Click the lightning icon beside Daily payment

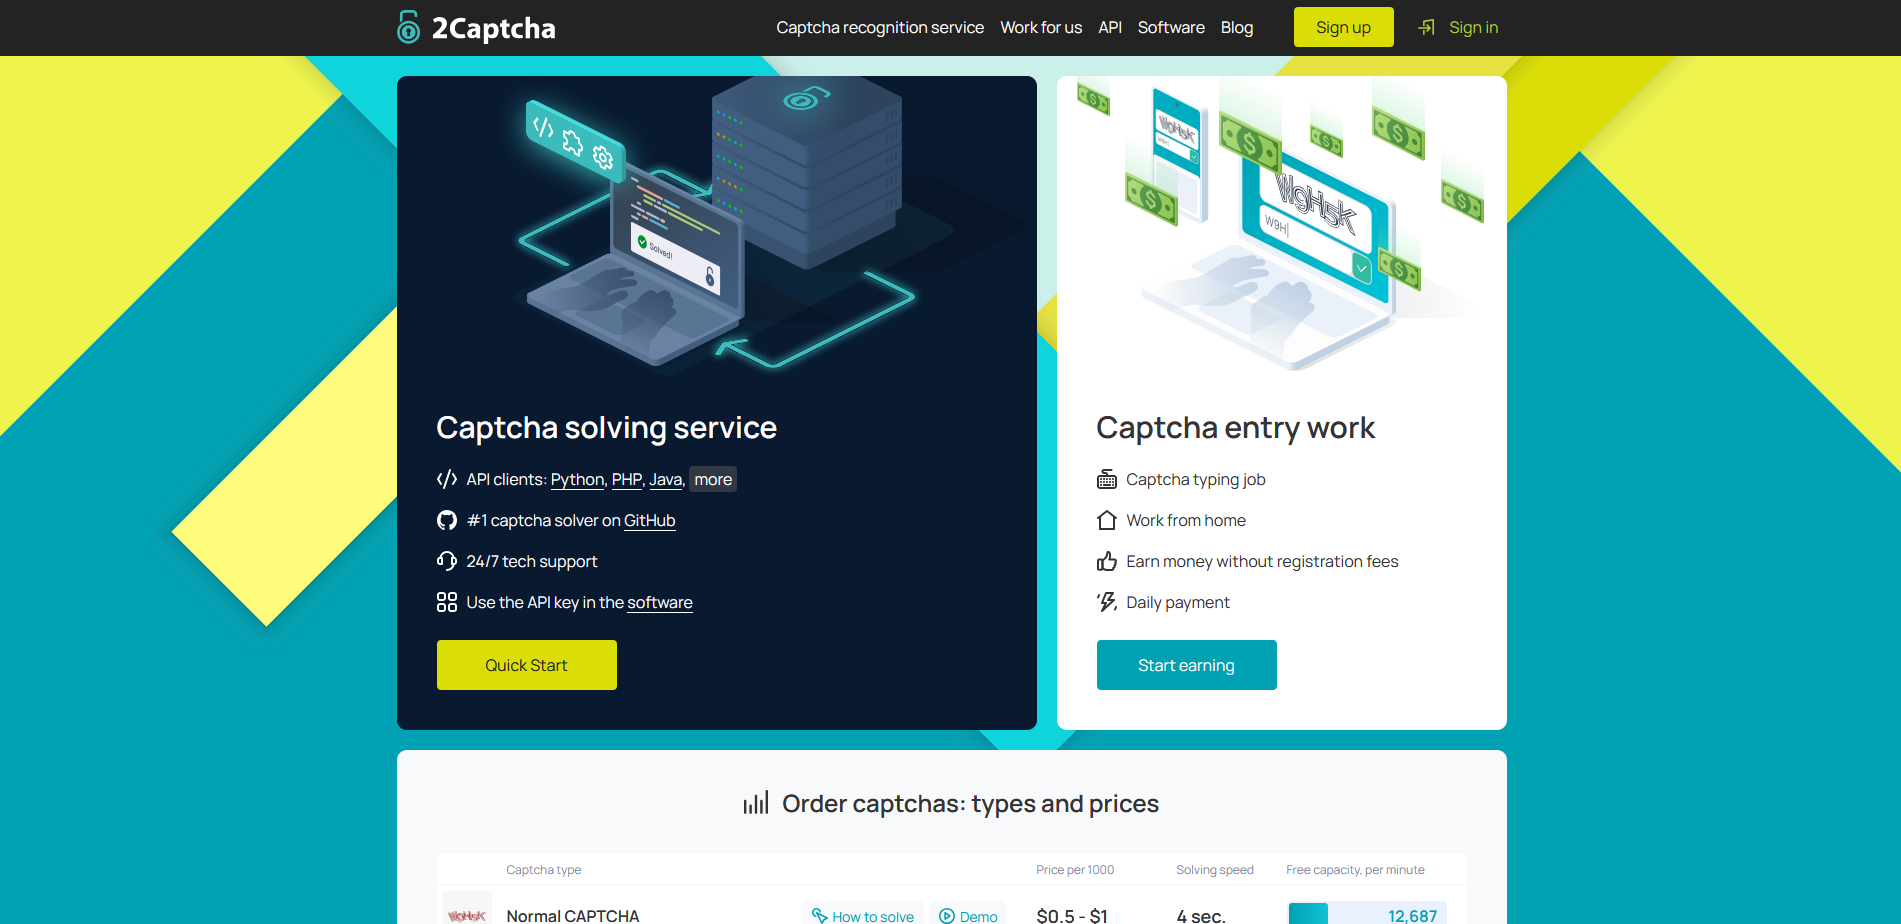(x=1106, y=601)
